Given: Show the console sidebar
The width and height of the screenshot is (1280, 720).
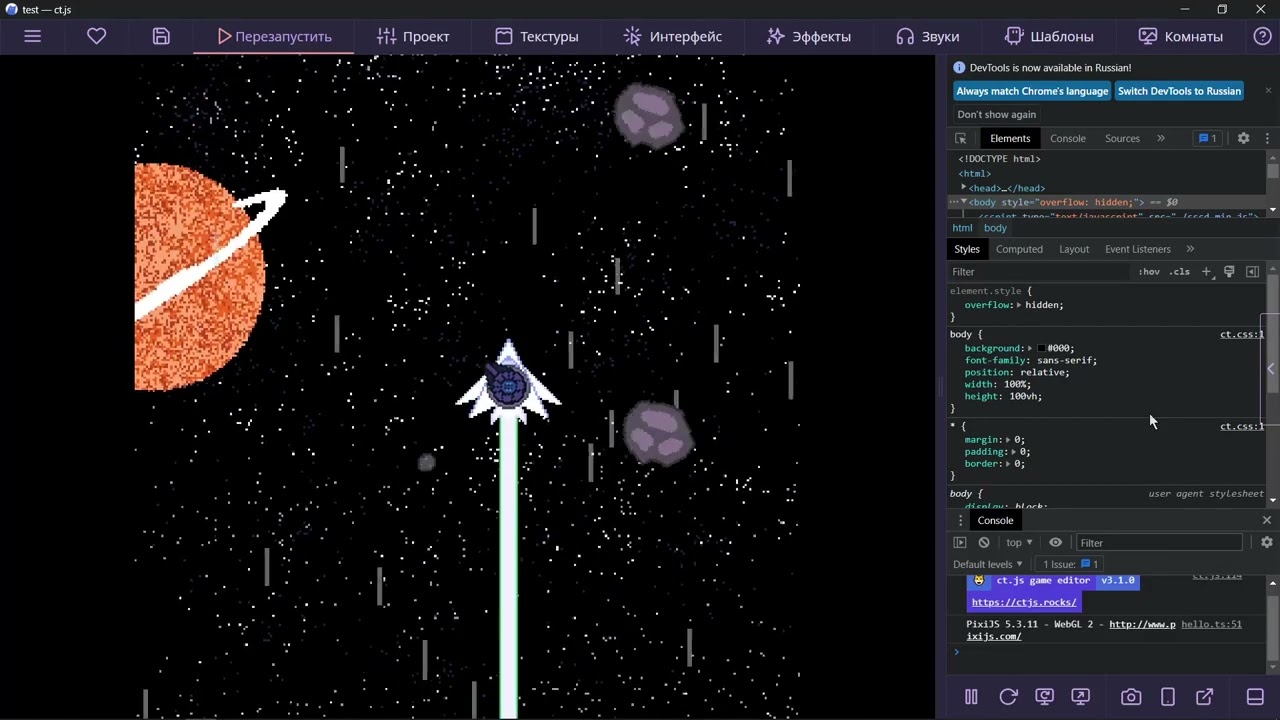Looking at the screenshot, I should click(x=960, y=543).
